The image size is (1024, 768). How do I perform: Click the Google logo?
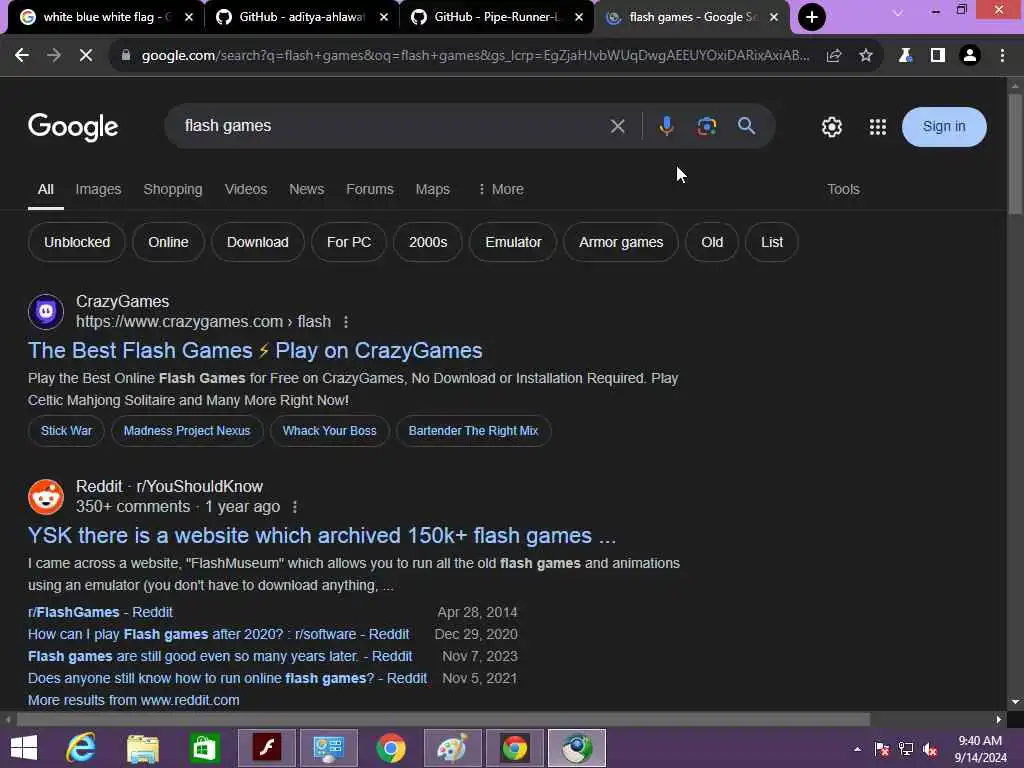point(73,127)
